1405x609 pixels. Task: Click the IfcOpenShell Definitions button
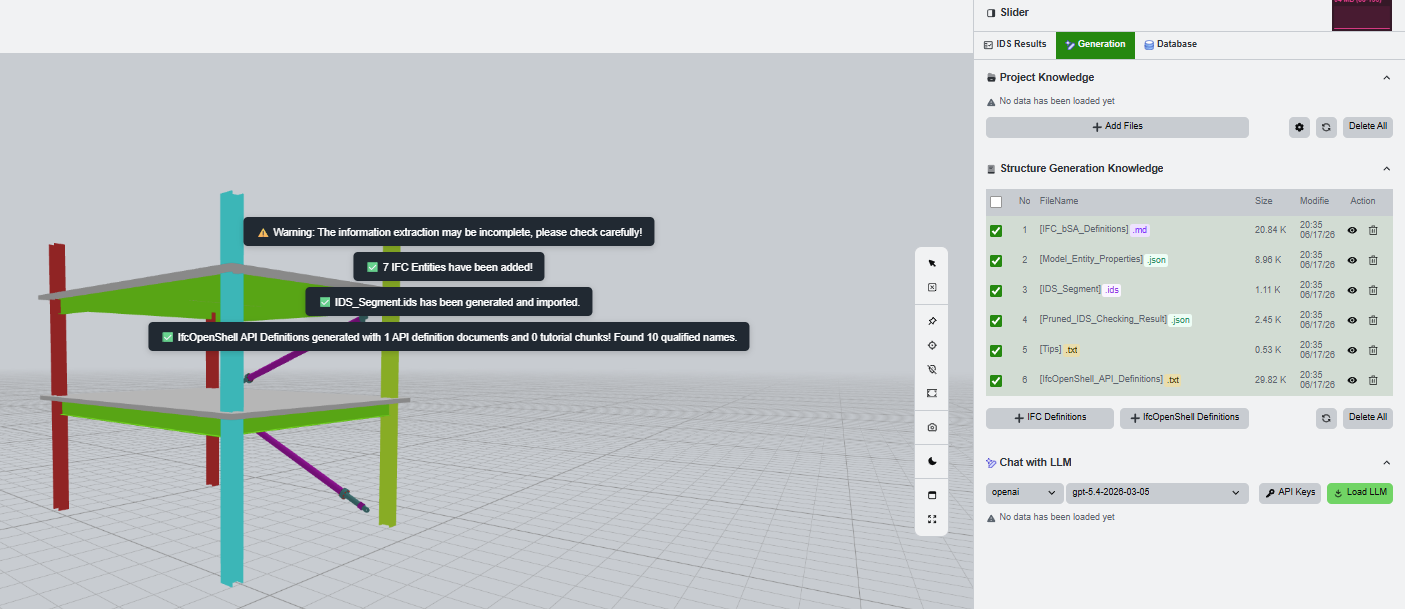point(1184,418)
